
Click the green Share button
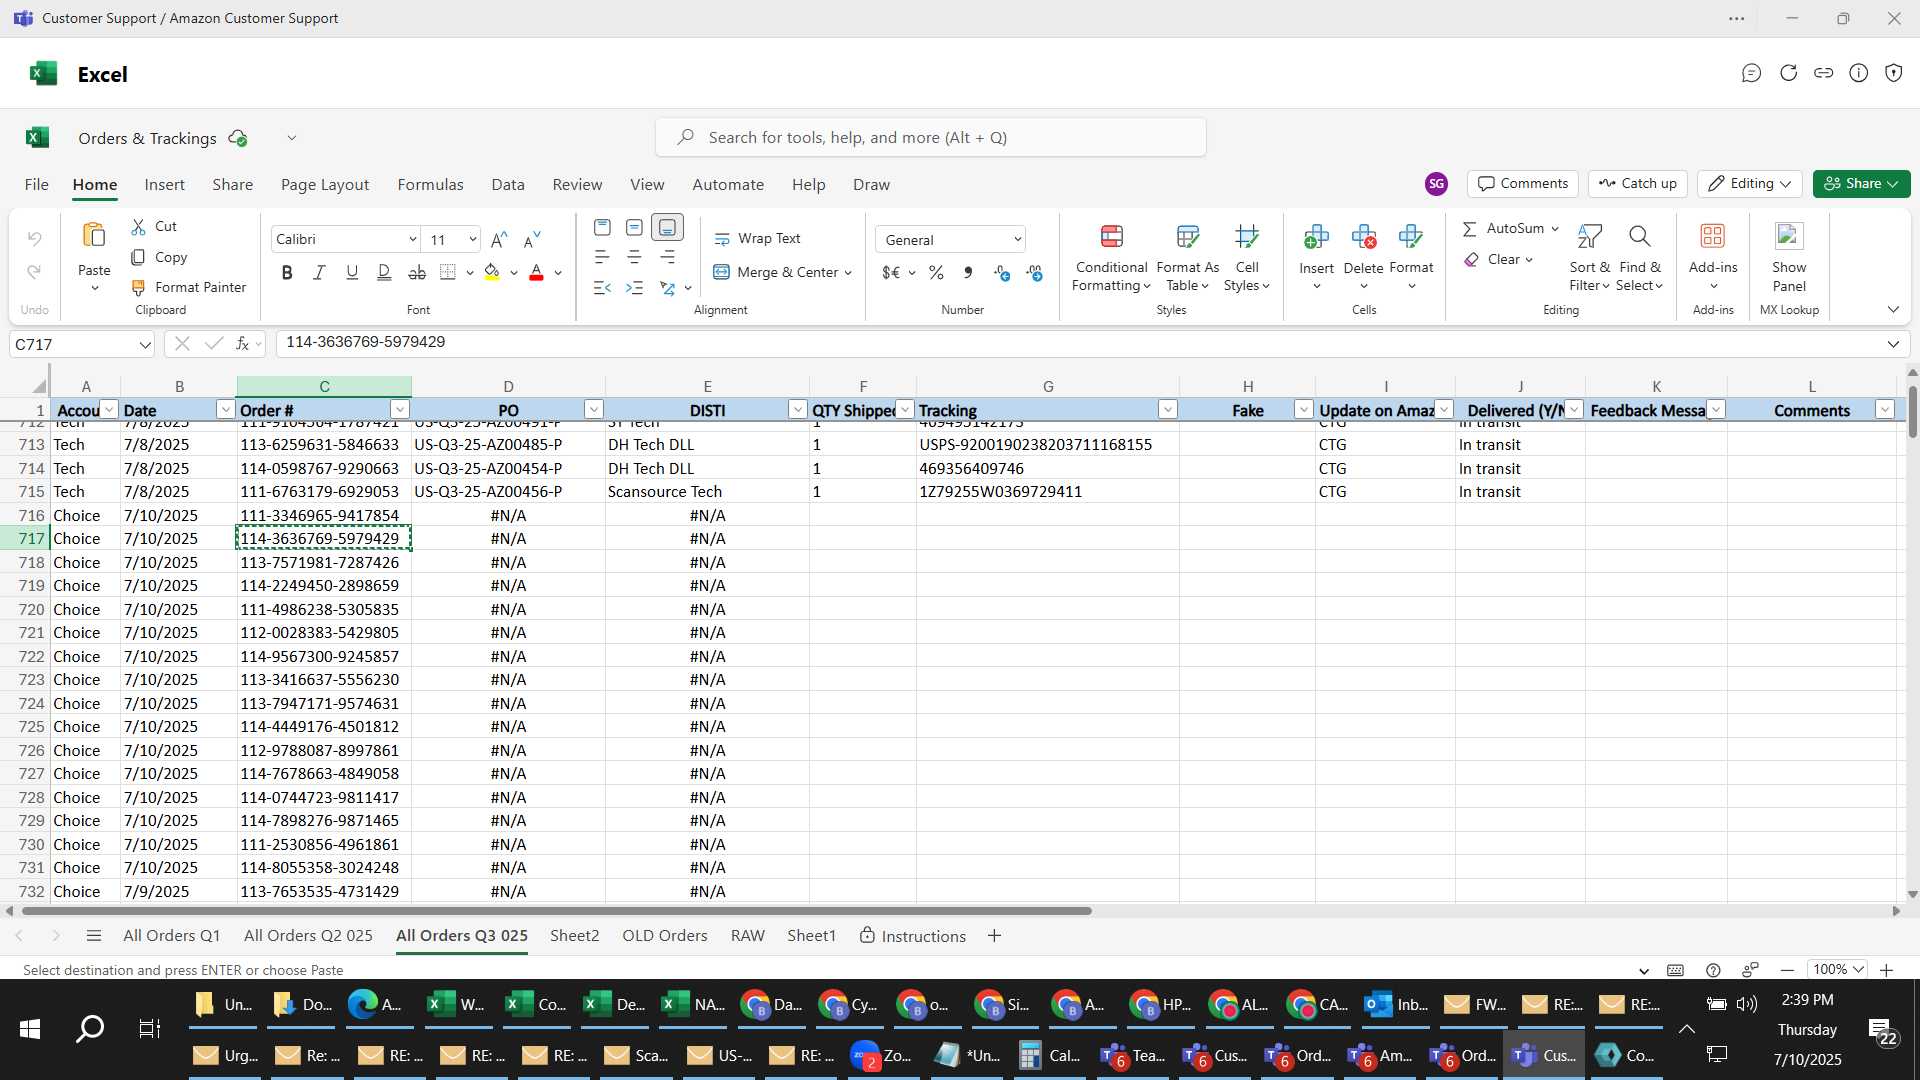1861,184
